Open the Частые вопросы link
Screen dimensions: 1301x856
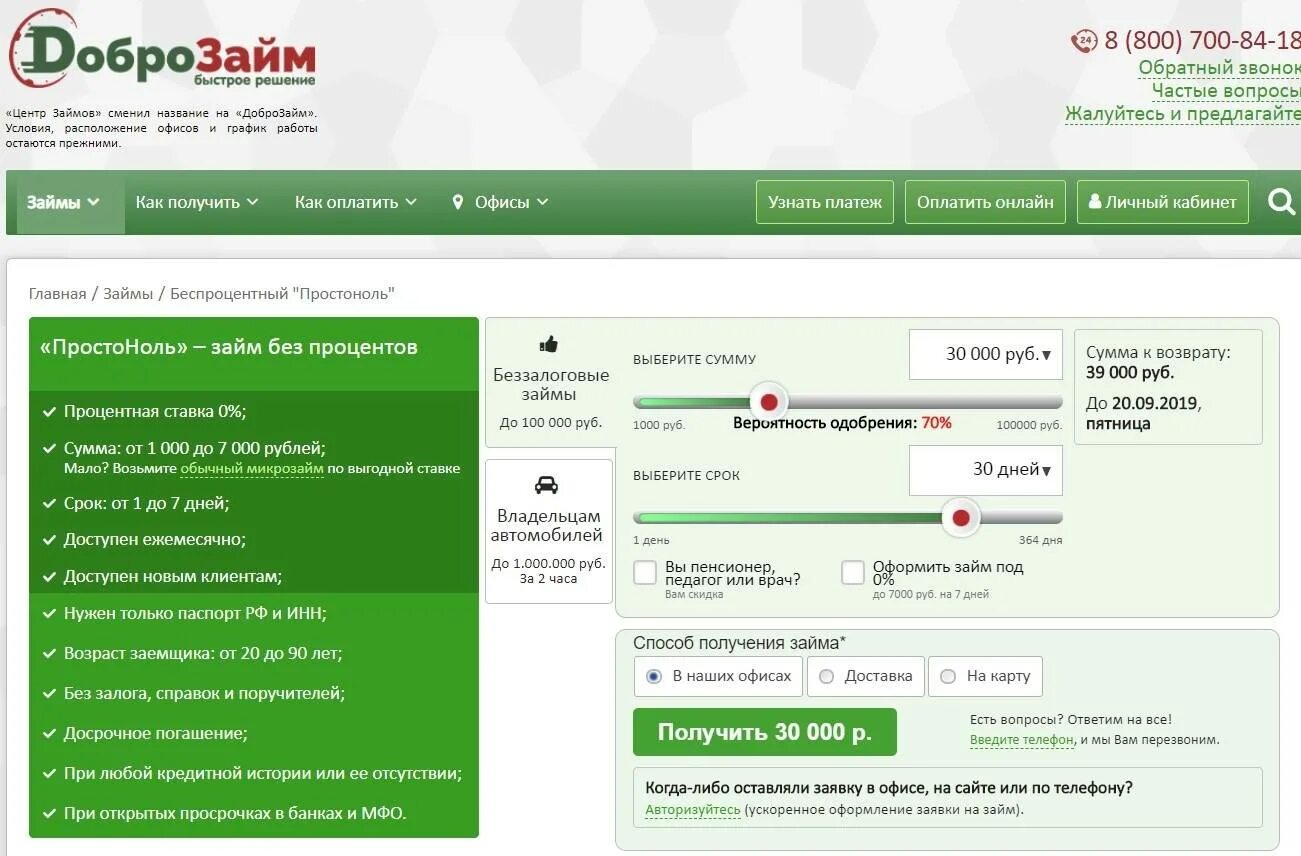pyautogui.click(x=1226, y=91)
